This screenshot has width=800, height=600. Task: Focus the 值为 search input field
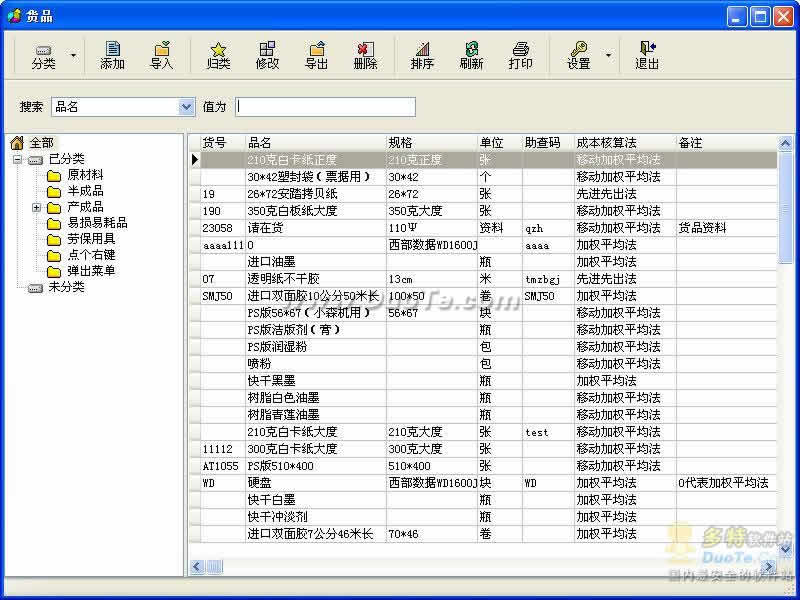pyautogui.click(x=326, y=107)
